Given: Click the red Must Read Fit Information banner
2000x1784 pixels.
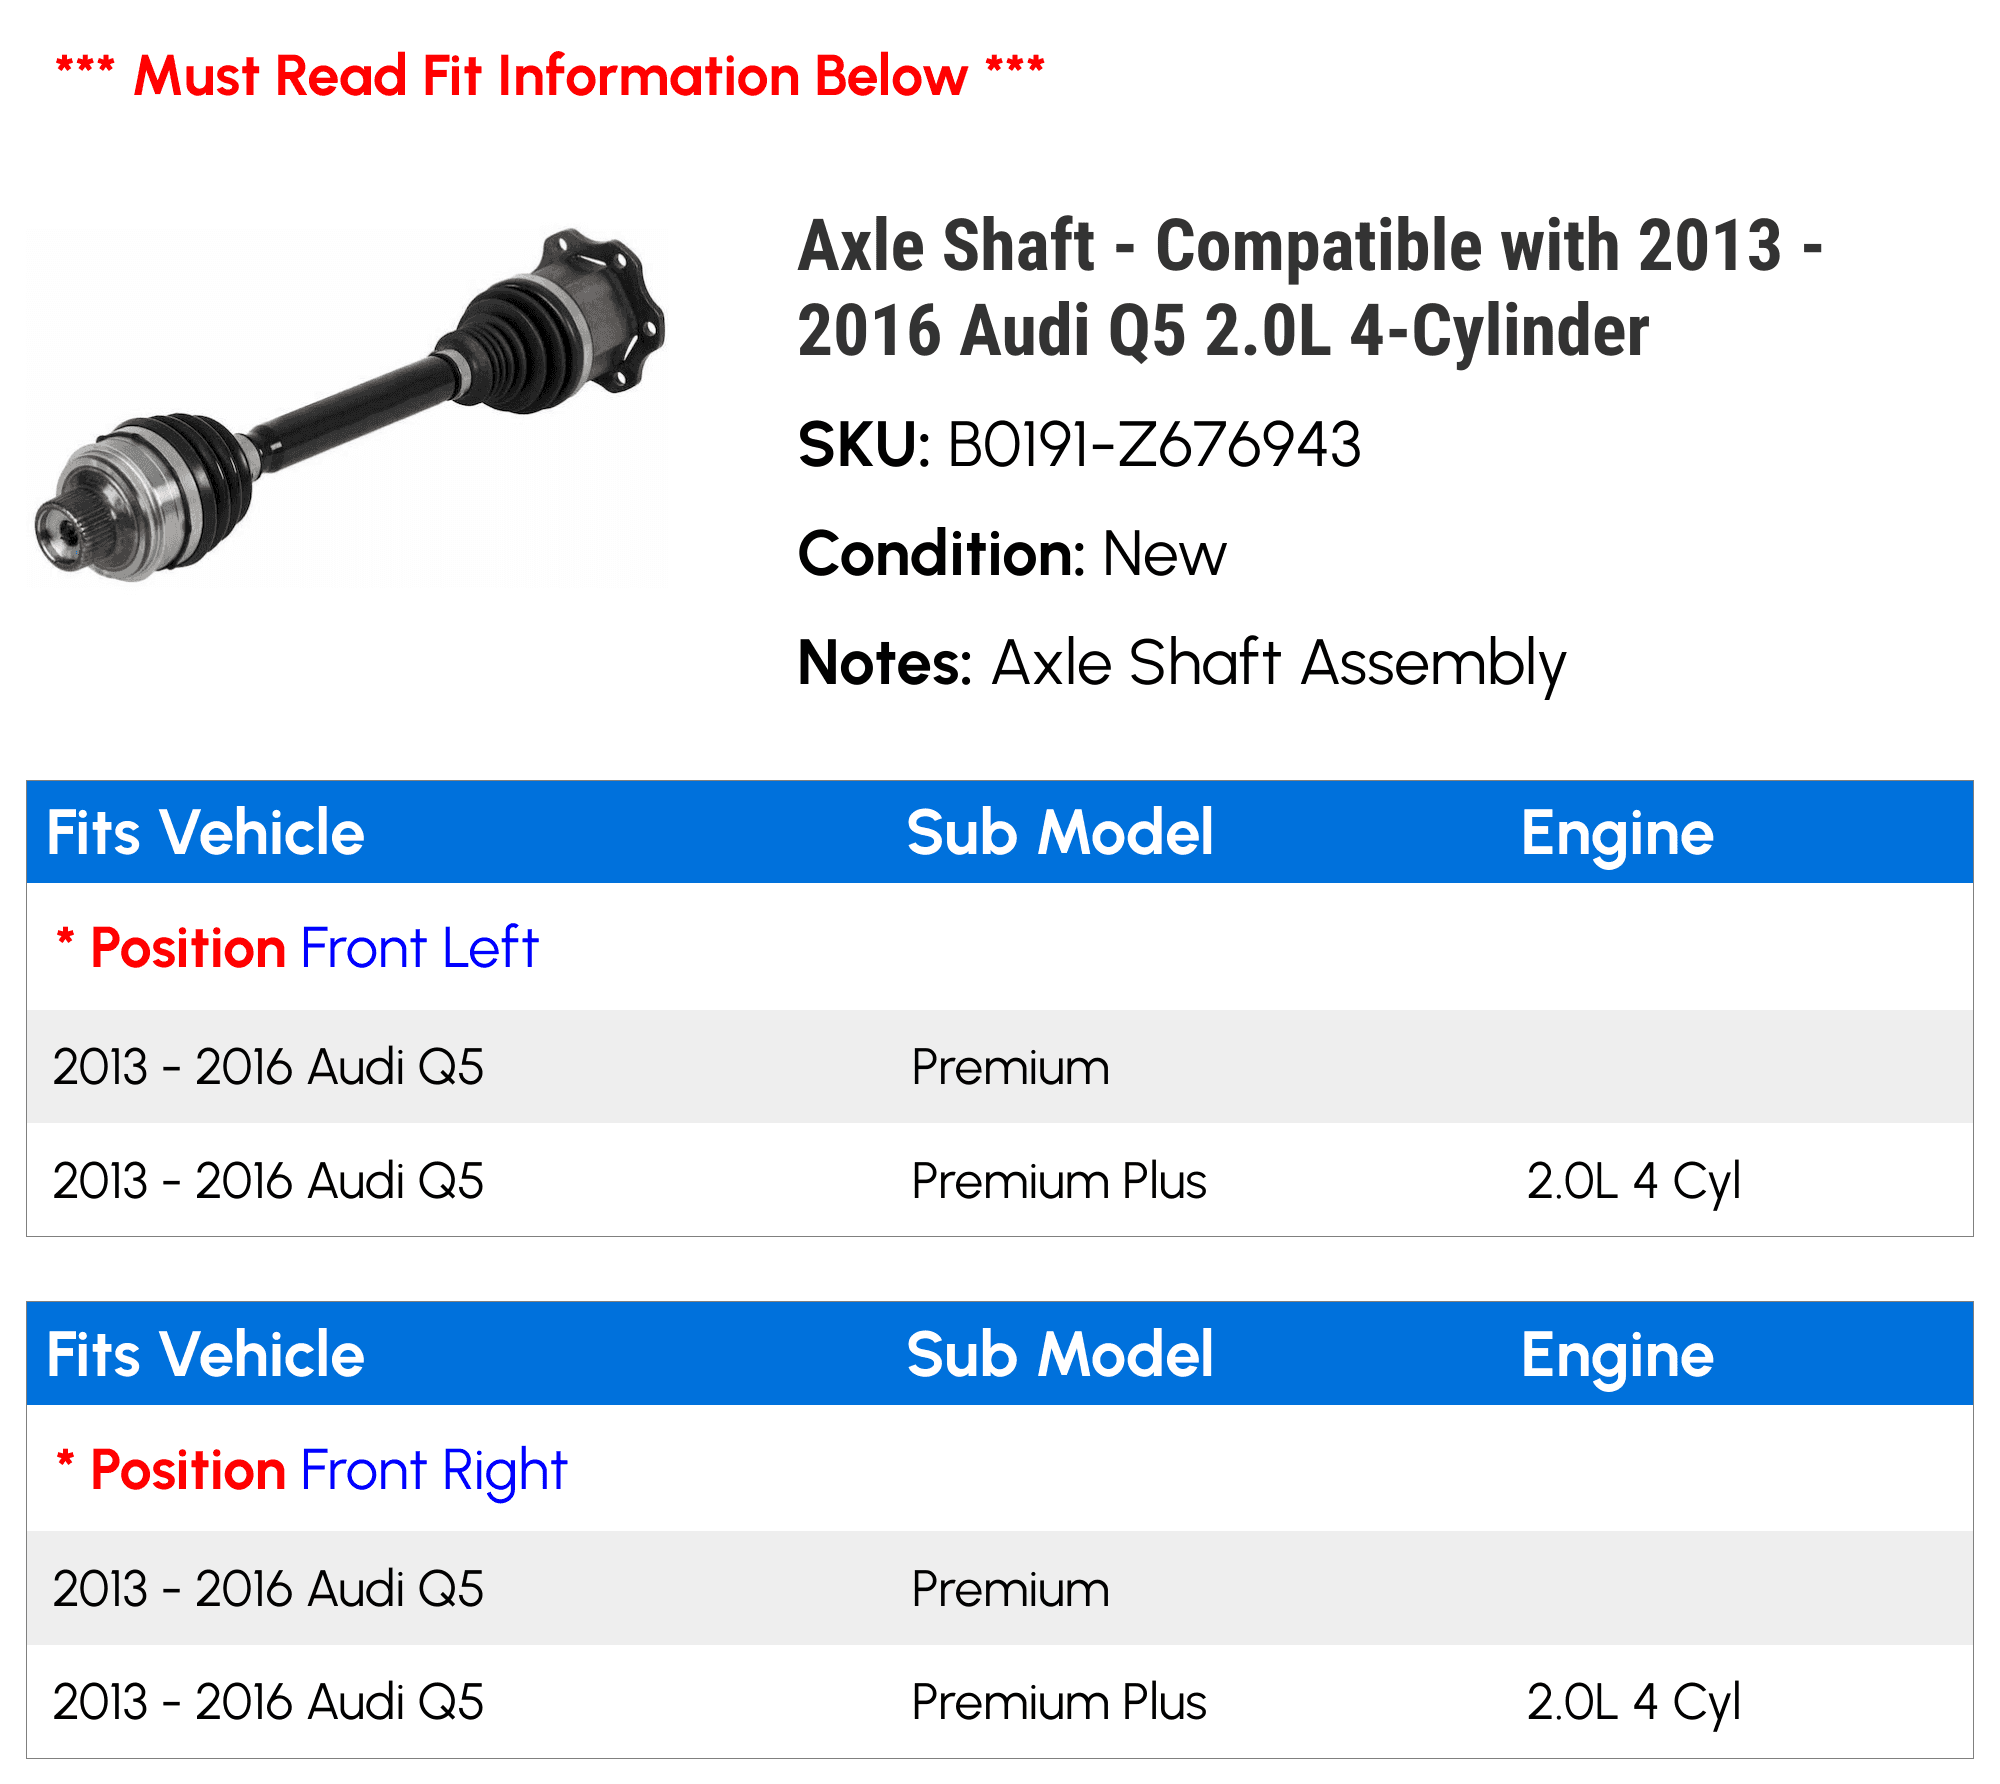Looking at the screenshot, I should coord(550,76).
